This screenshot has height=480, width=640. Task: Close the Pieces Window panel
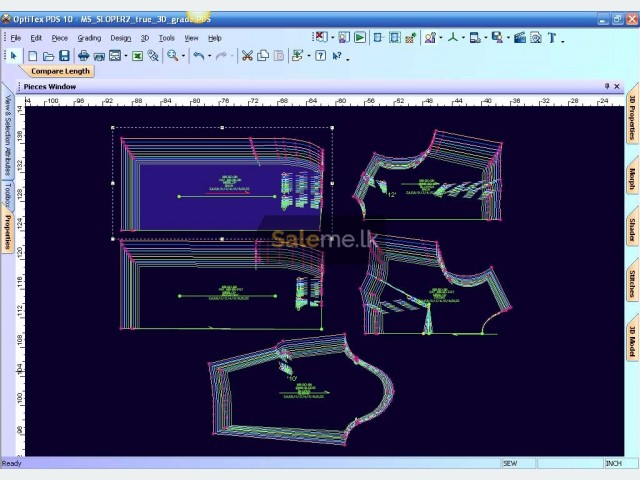point(617,86)
